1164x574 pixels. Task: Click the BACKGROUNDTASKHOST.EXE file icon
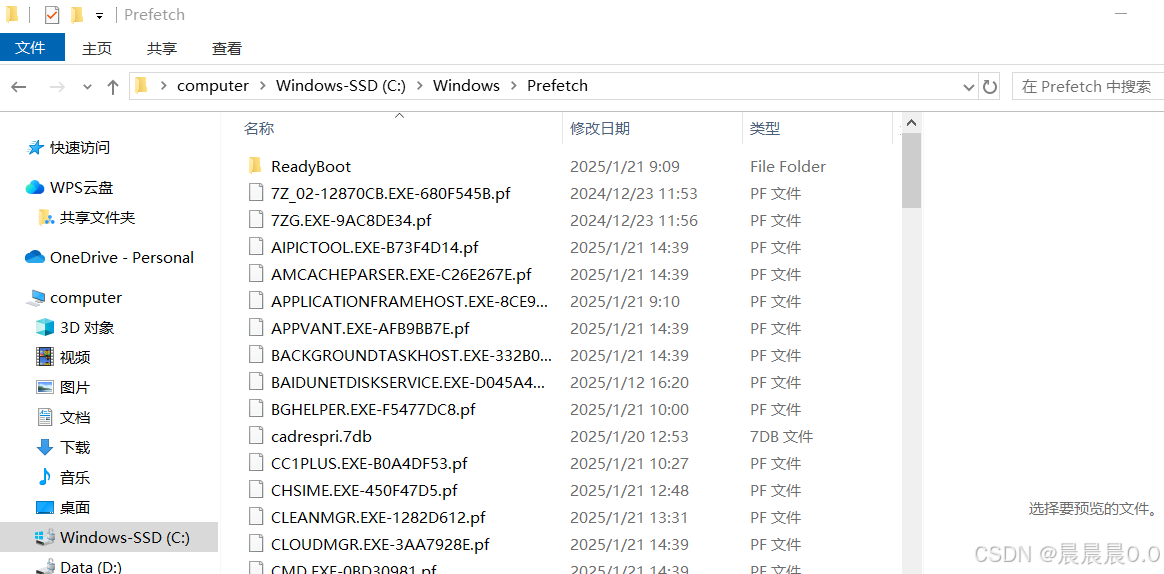256,355
